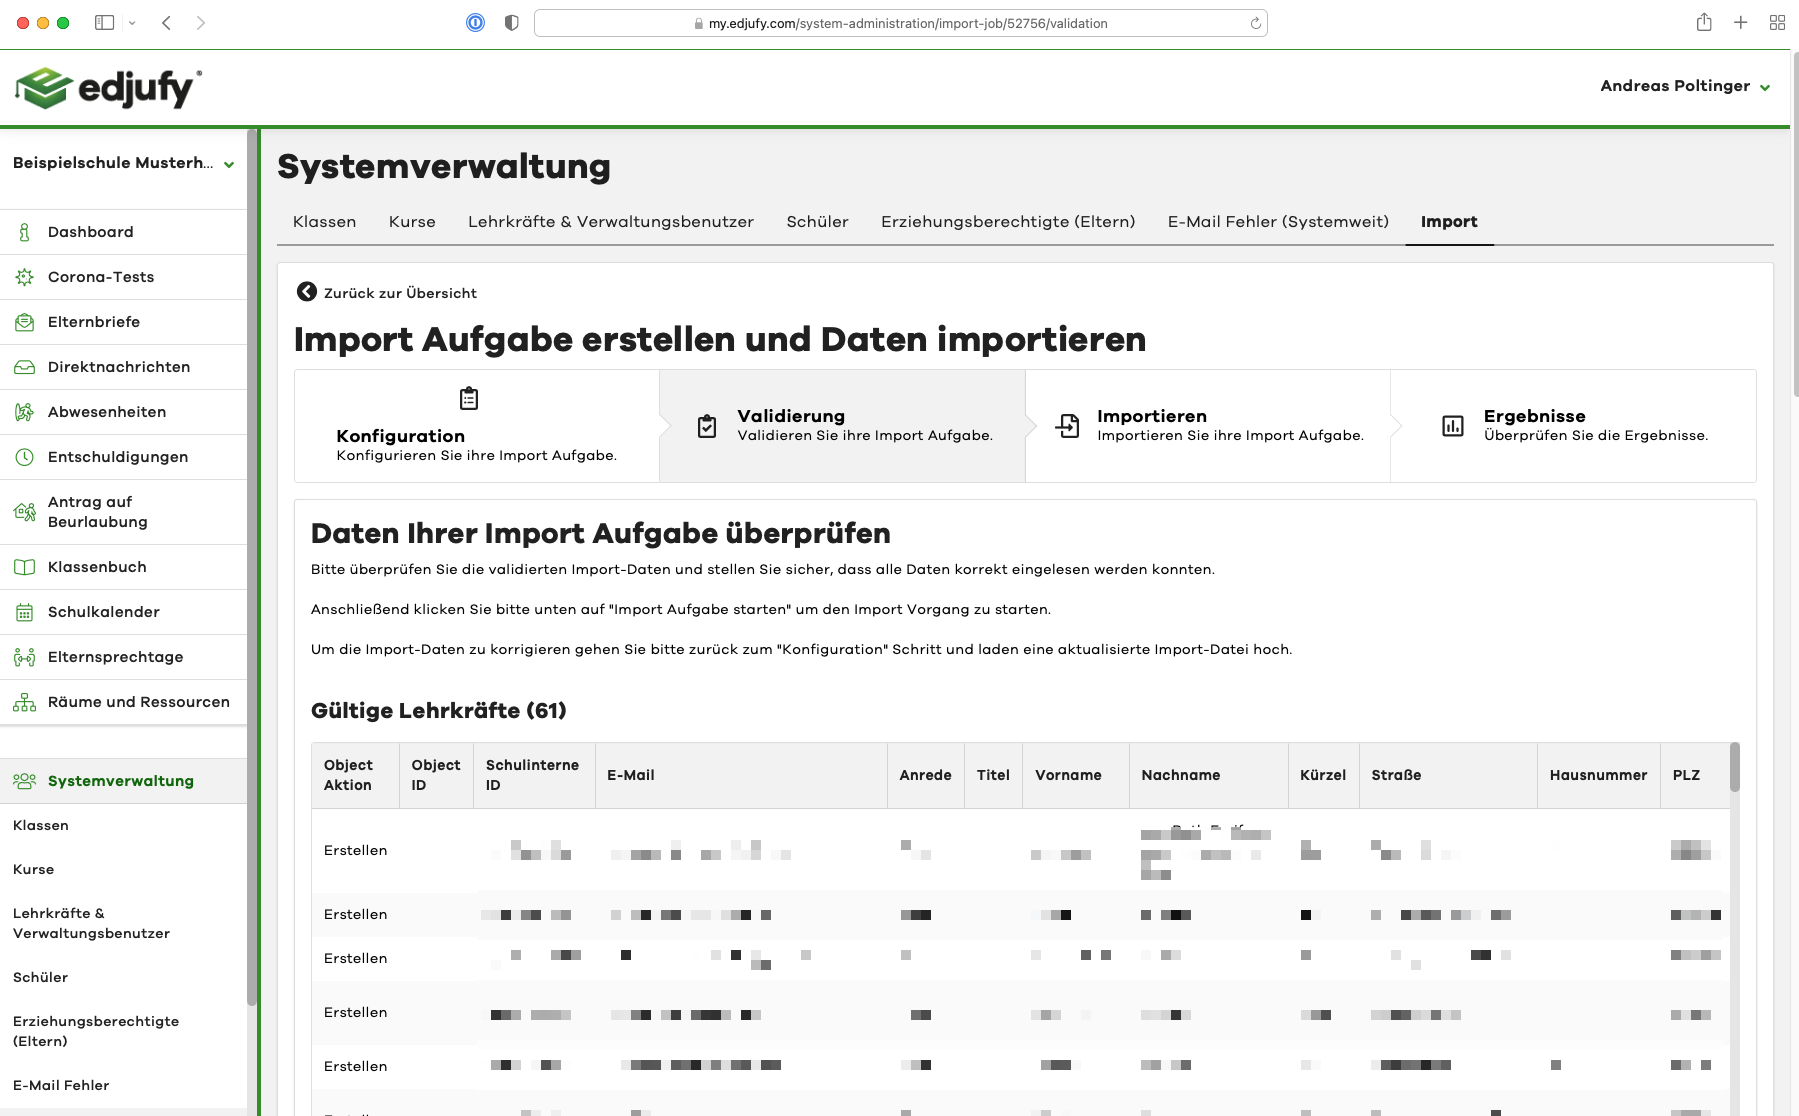Open the Andreas Poltinger user menu
1799x1116 pixels.
coord(1684,86)
